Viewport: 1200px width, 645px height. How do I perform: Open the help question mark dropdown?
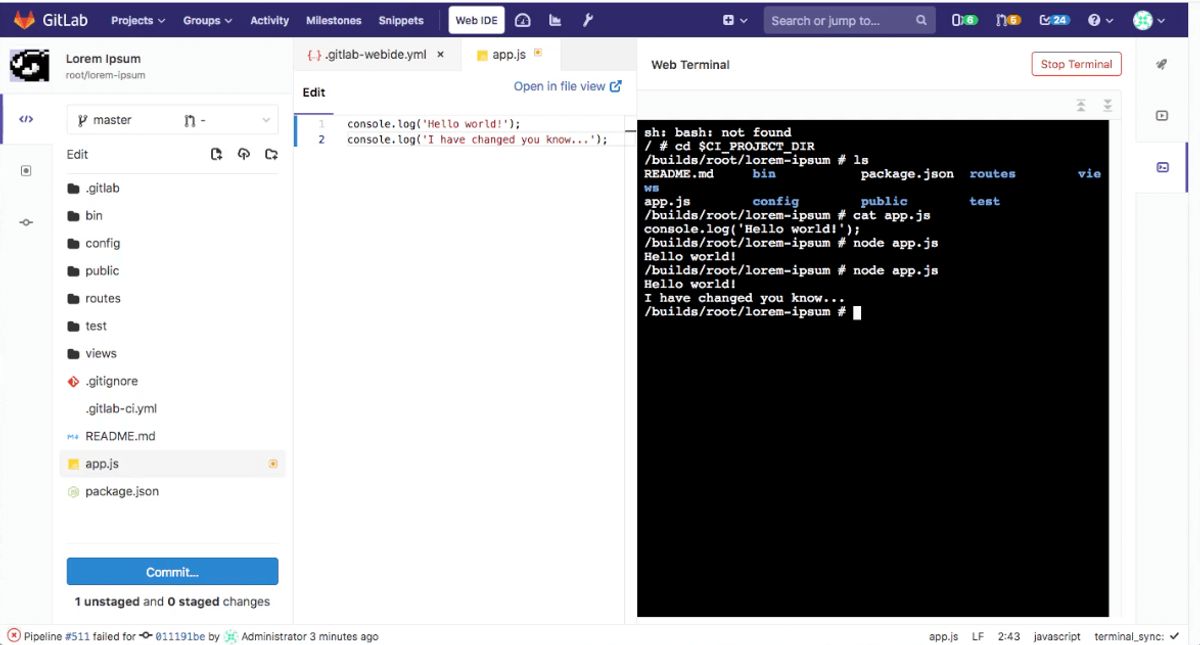point(1097,19)
